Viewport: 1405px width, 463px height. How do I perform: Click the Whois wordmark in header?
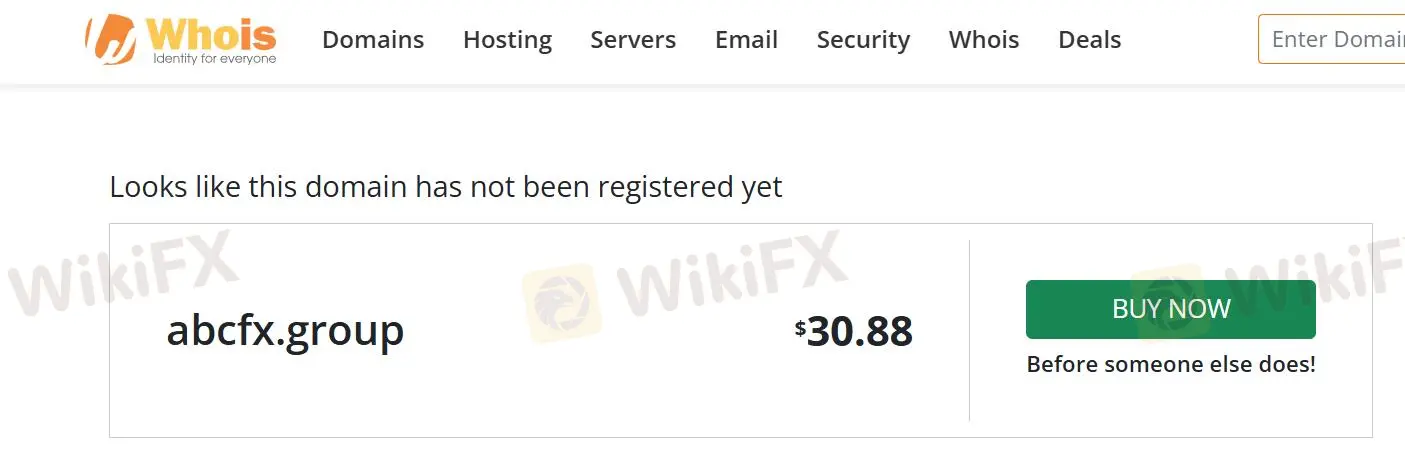[x=212, y=33]
